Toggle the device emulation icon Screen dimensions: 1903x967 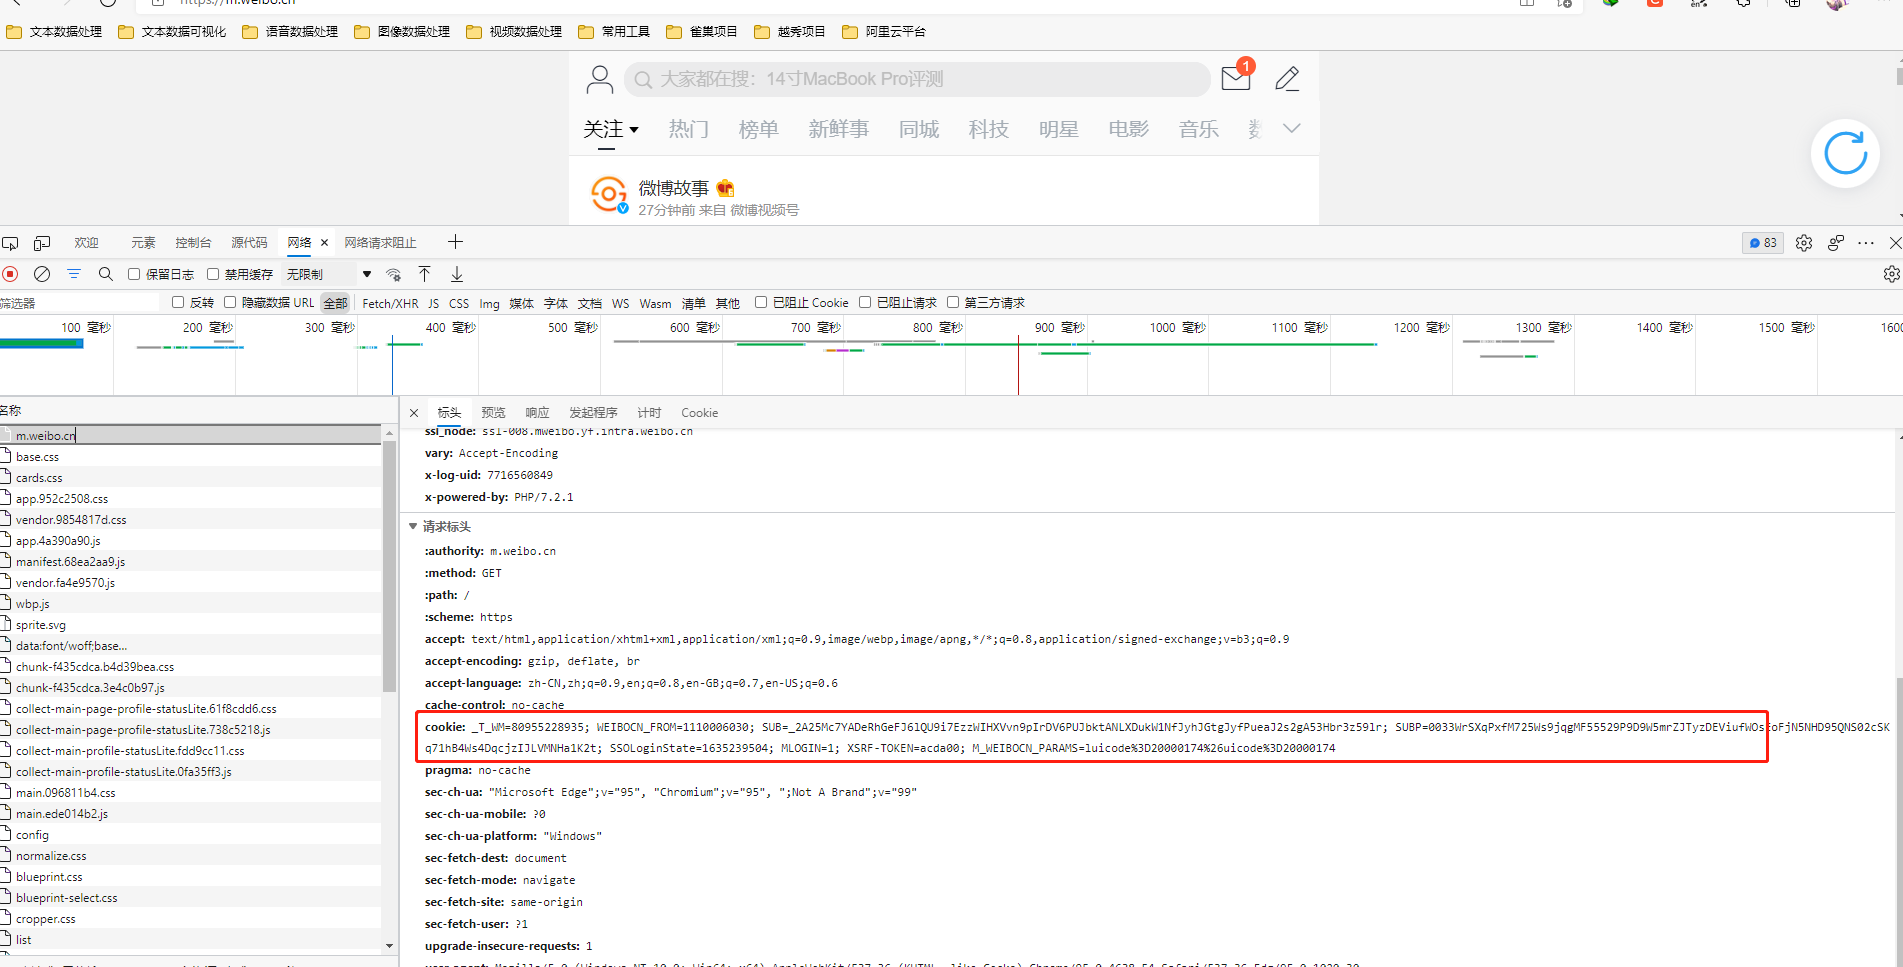click(x=42, y=242)
